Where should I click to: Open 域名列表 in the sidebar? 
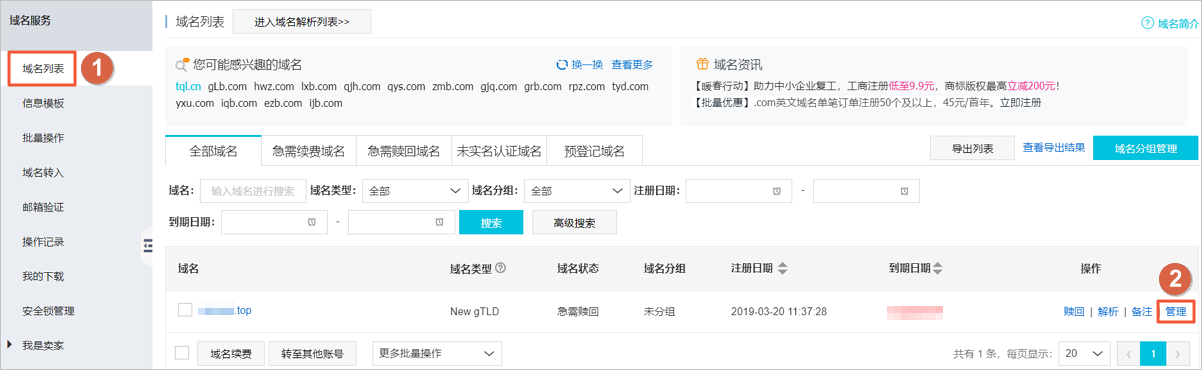click(43, 68)
